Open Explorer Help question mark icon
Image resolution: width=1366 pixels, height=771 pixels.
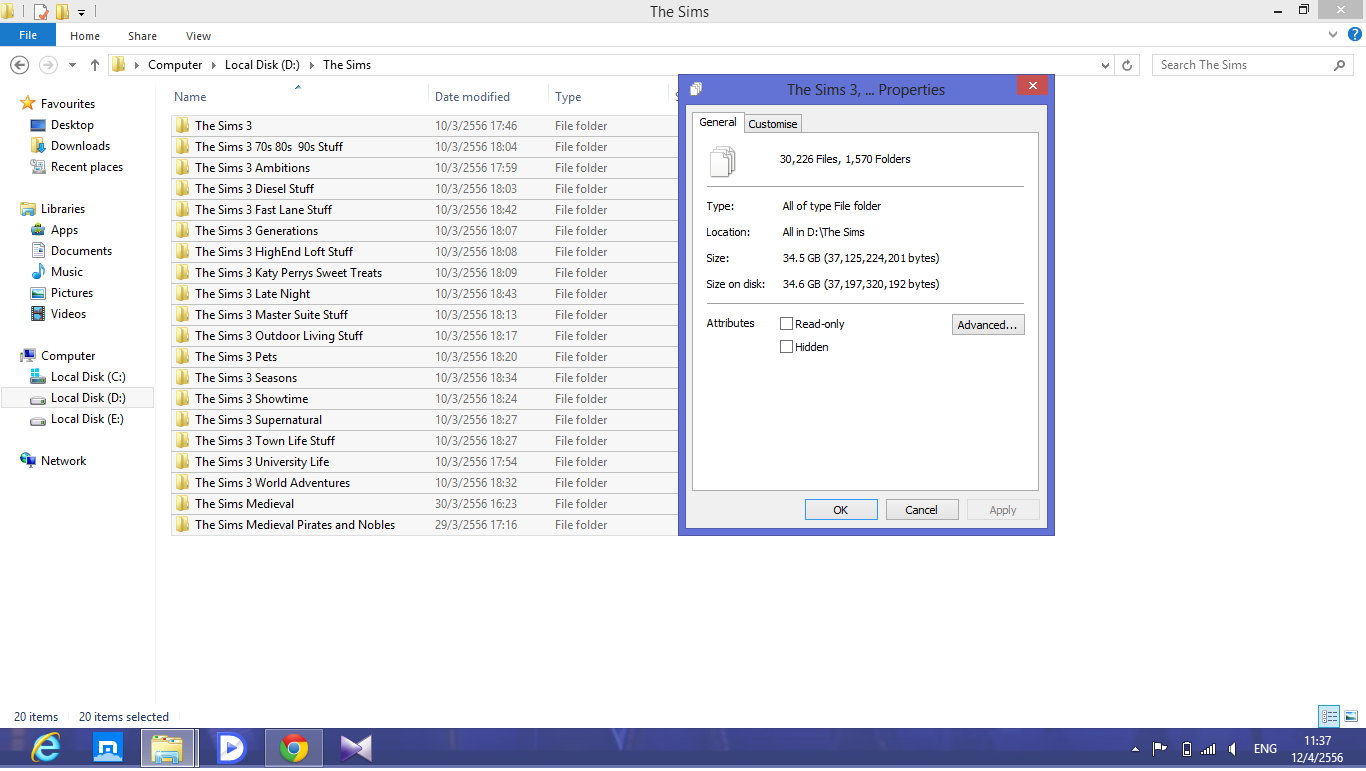pos(1355,35)
